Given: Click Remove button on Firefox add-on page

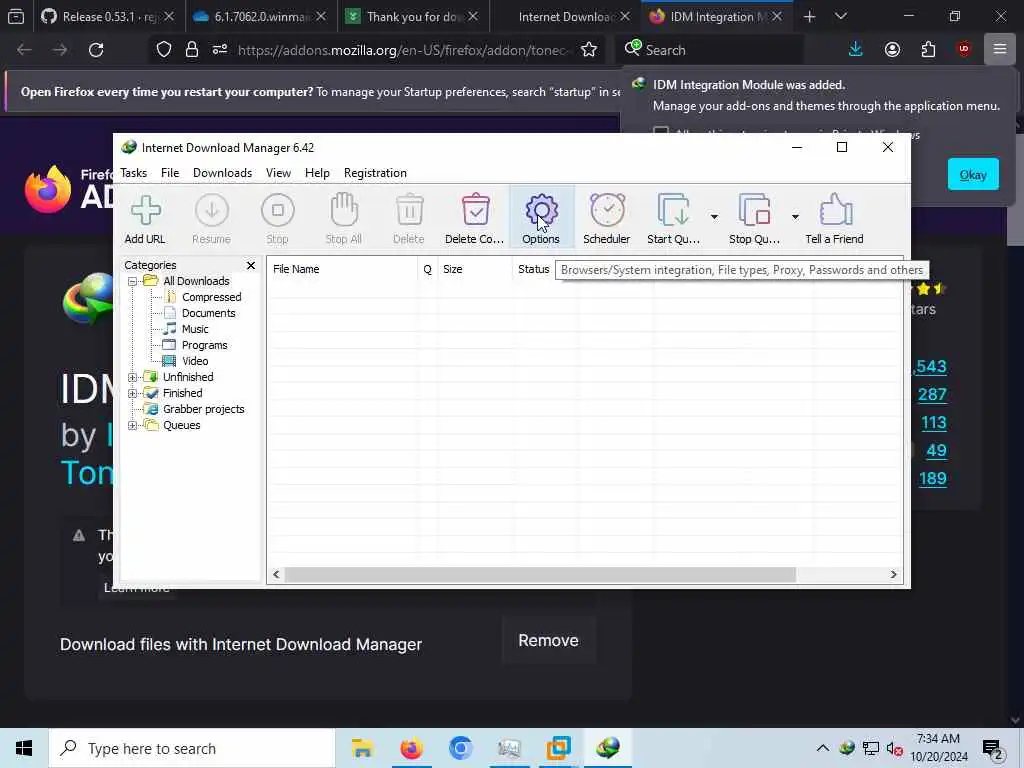Looking at the screenshot, I should [548, 641].
